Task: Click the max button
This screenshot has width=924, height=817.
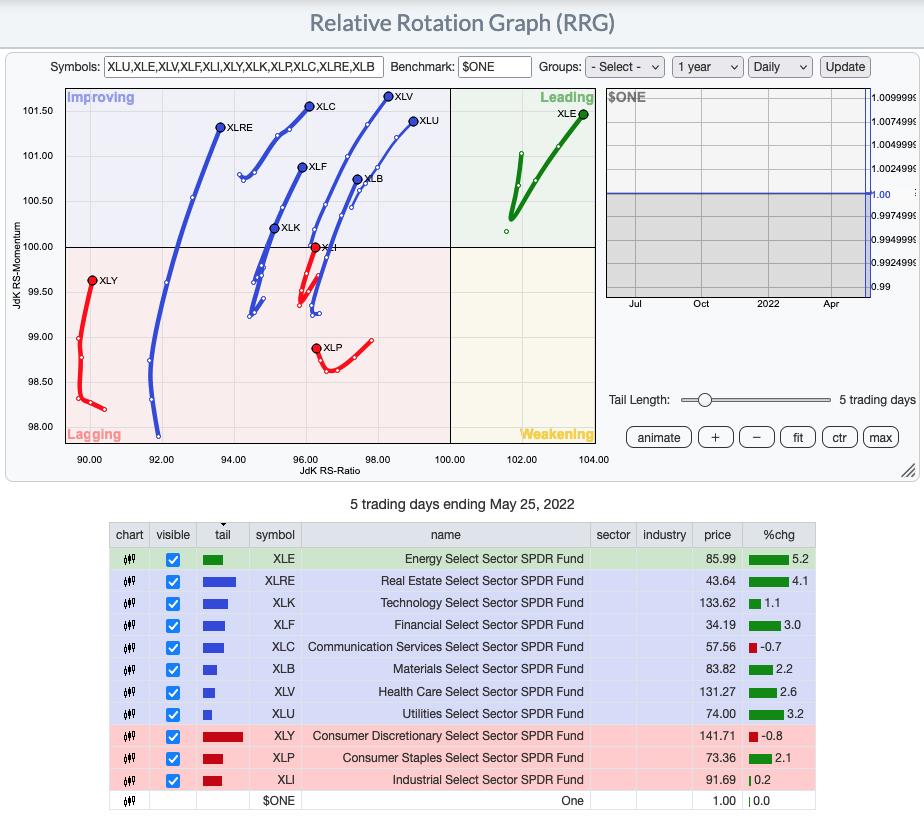Action: pyautogui.click(x=880, y=437)
